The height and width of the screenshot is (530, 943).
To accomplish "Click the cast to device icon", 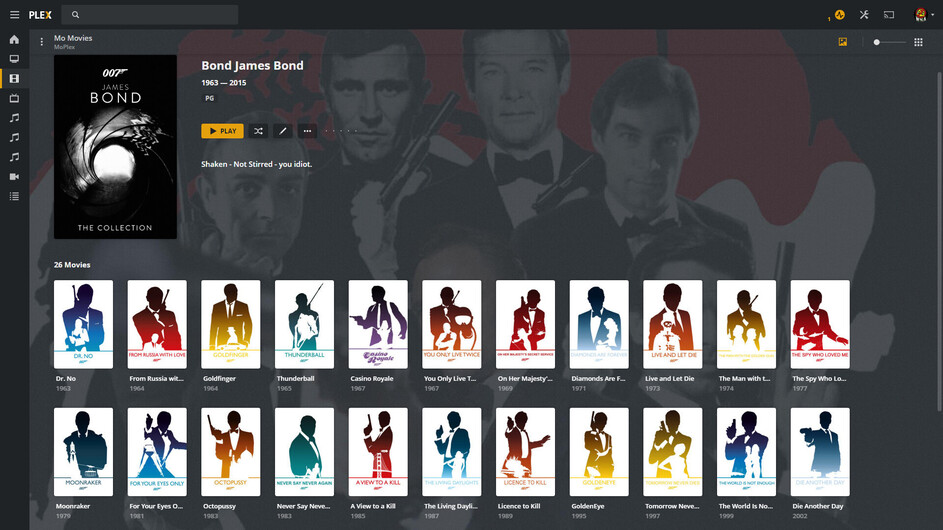I will [889, 14].
